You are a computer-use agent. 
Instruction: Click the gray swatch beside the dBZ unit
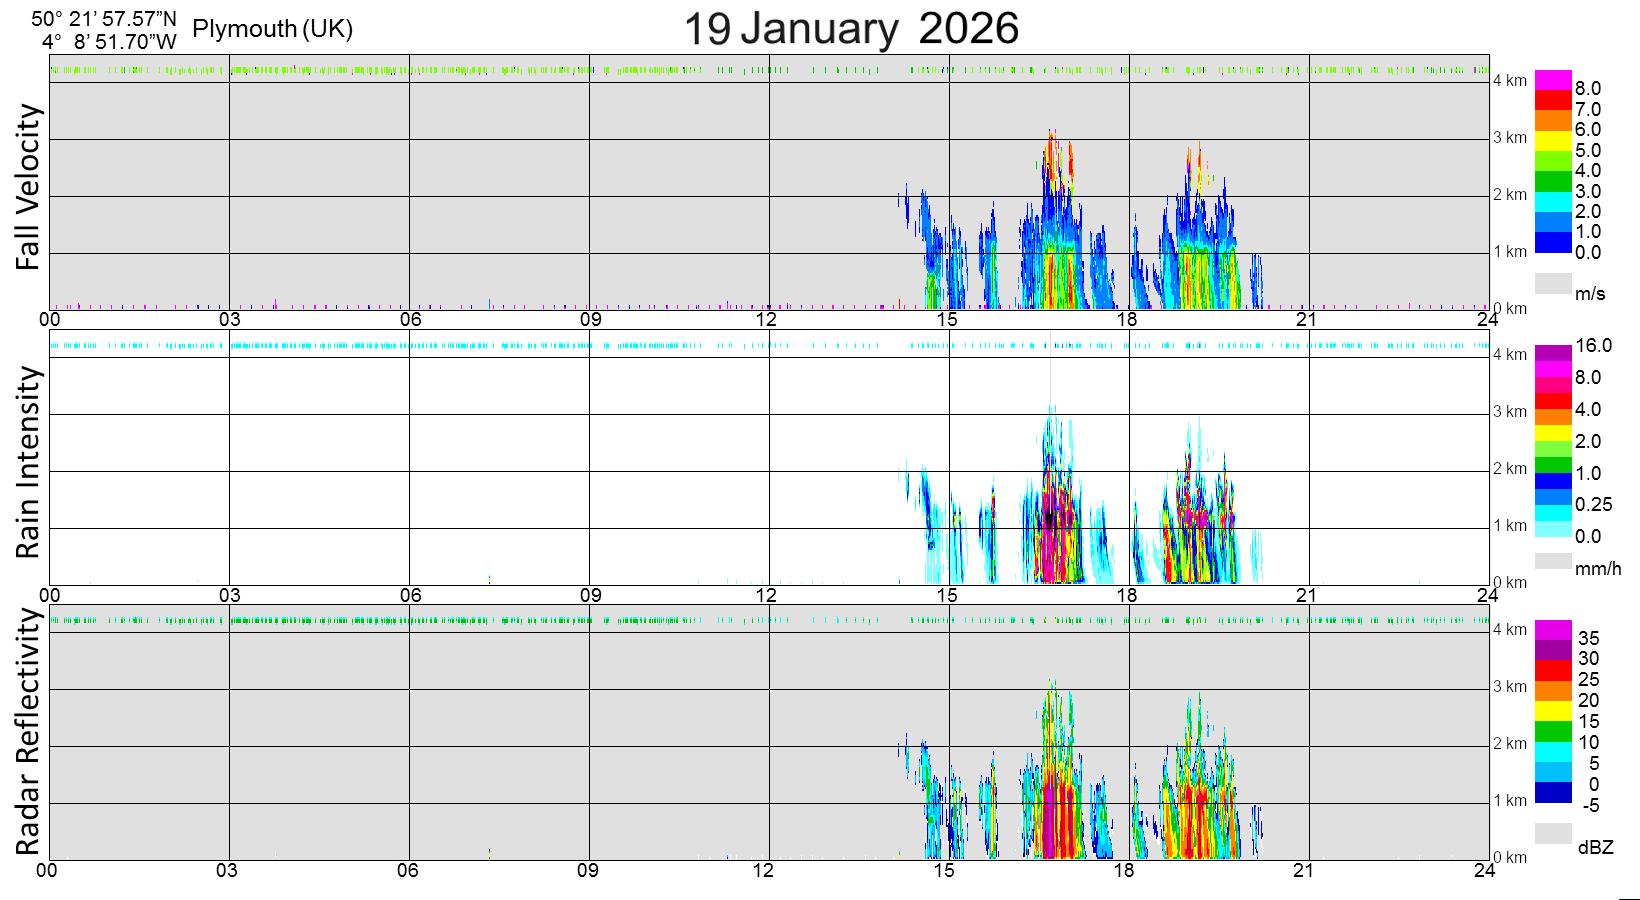[x=1553, y=834]
